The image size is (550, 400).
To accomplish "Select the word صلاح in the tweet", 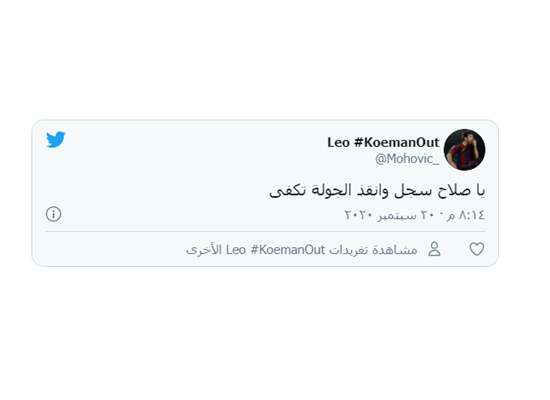I will pos(454,191).
